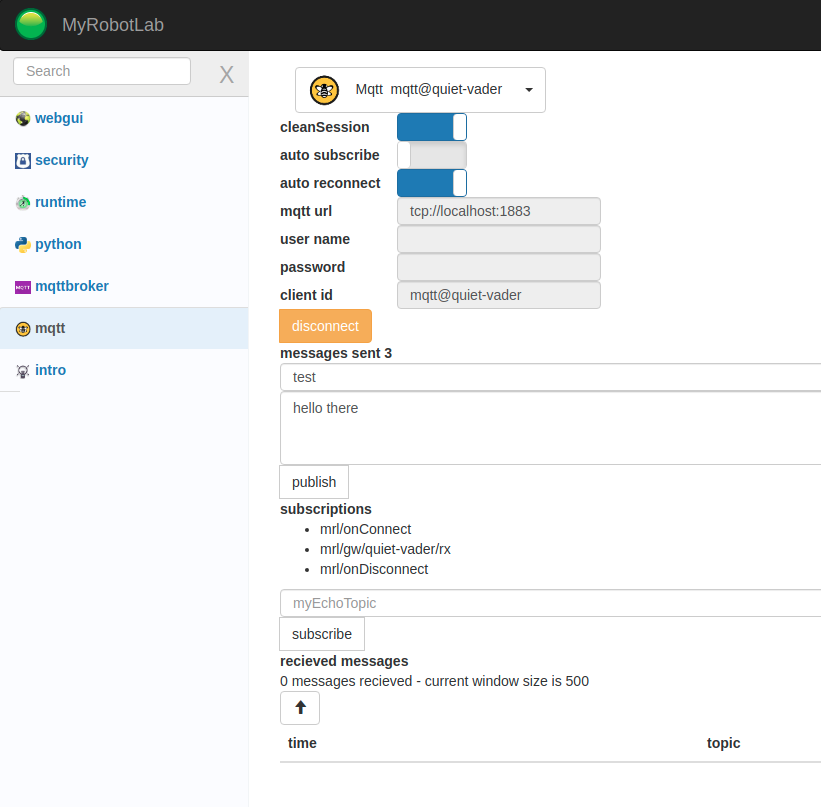Click the green MyRobotLab status orb icon
Image resolution: width=821 pixels, height=807 pixels.
[31, 24]
